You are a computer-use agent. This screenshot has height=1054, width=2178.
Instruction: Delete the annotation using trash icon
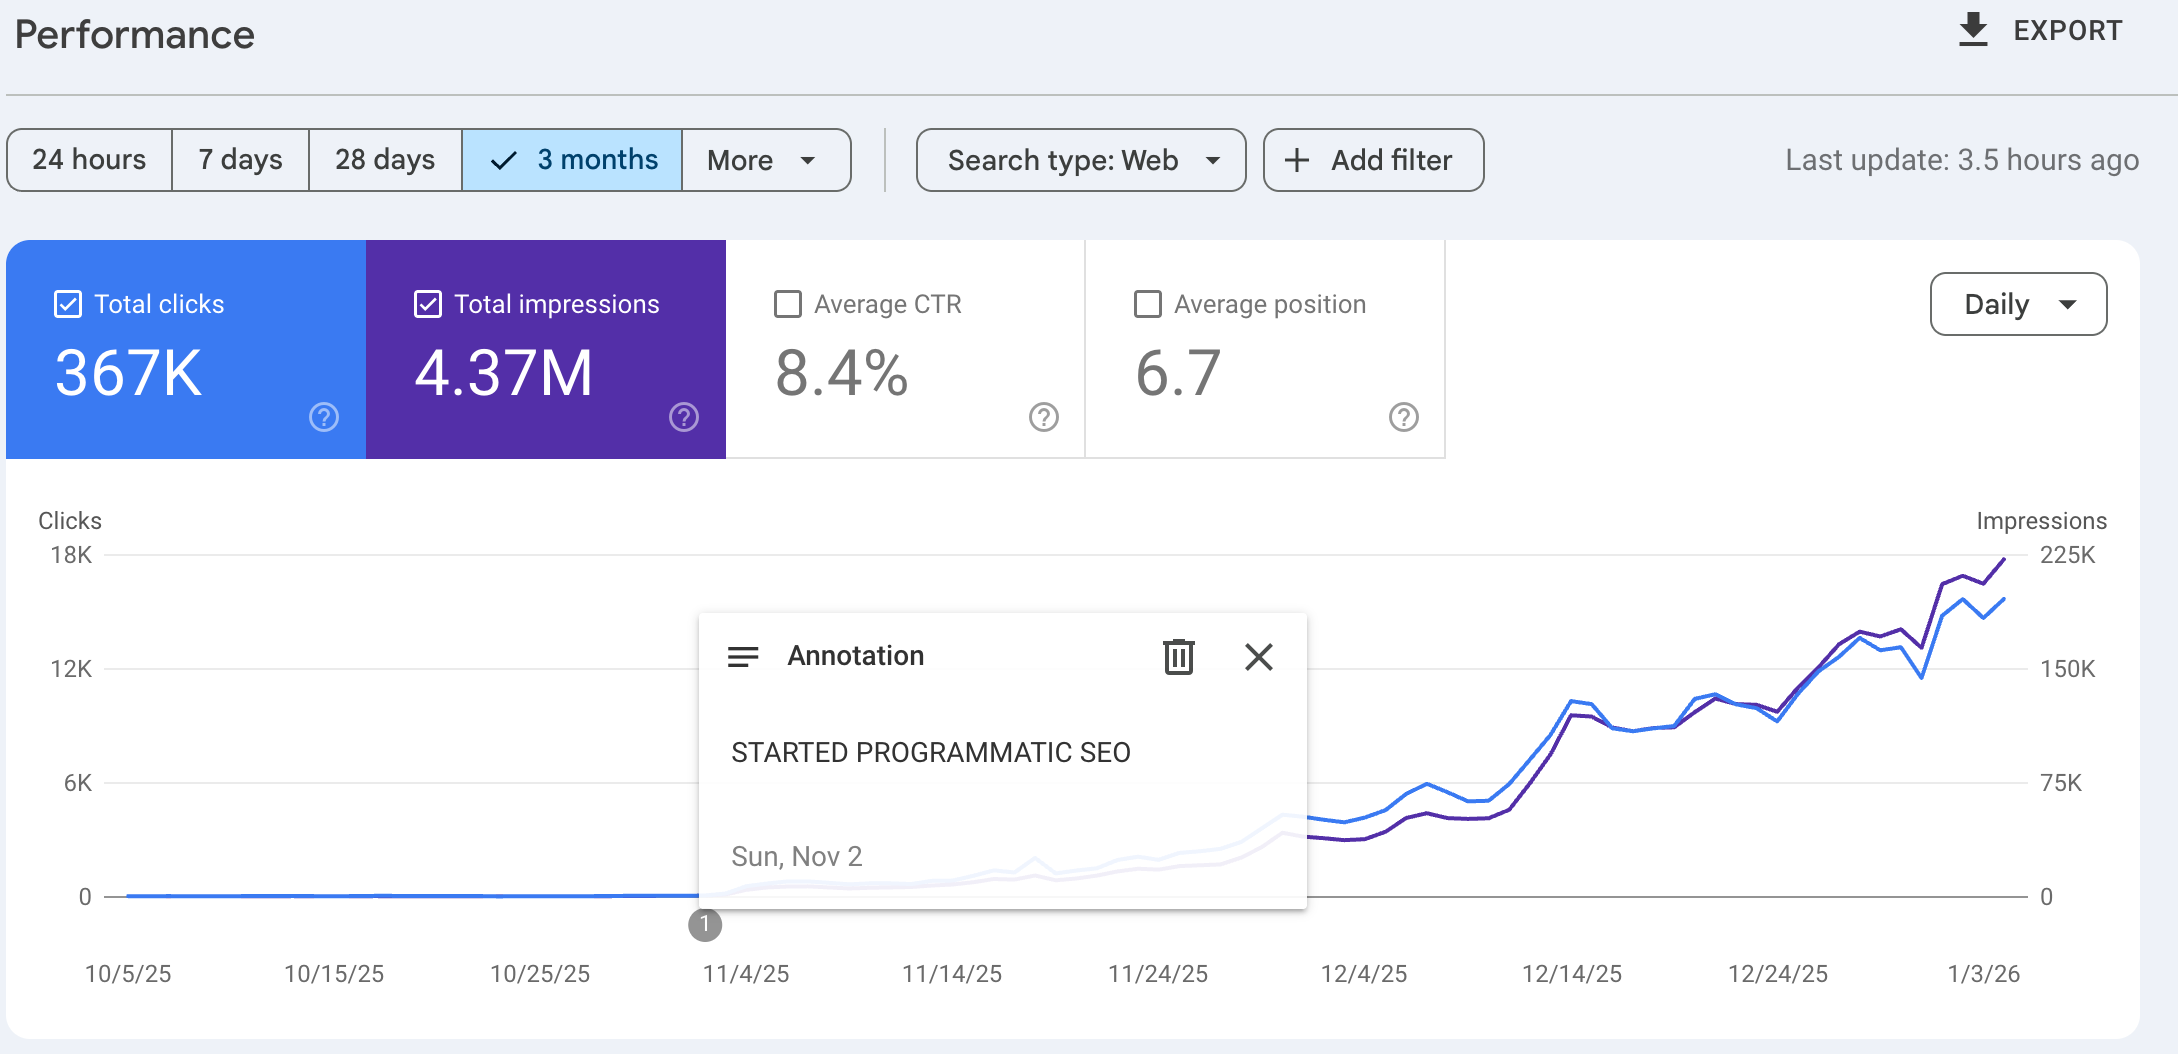click(x=1178, y=657)
